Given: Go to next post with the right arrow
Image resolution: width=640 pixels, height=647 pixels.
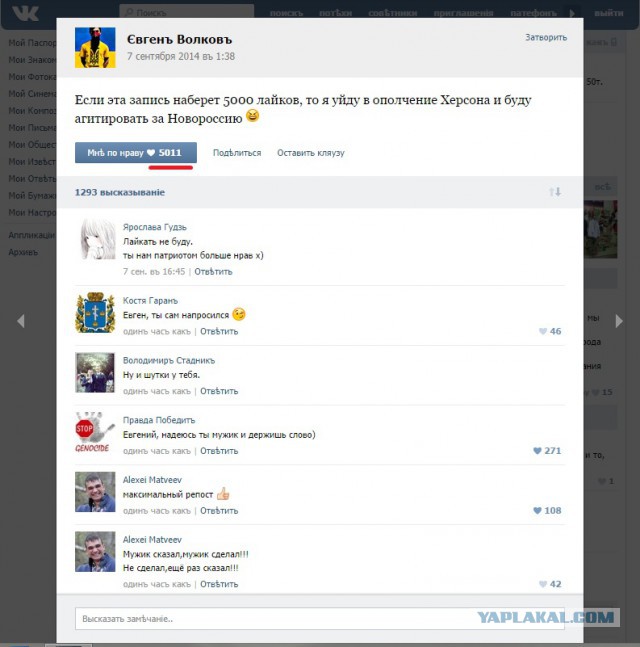Looking at the screenshot, I should 619,321.
